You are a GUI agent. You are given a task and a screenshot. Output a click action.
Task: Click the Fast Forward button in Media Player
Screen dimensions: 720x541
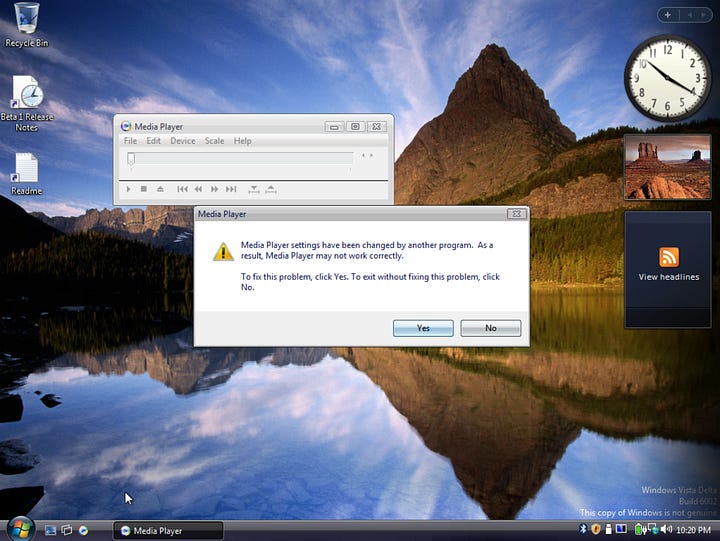(214, 189)
